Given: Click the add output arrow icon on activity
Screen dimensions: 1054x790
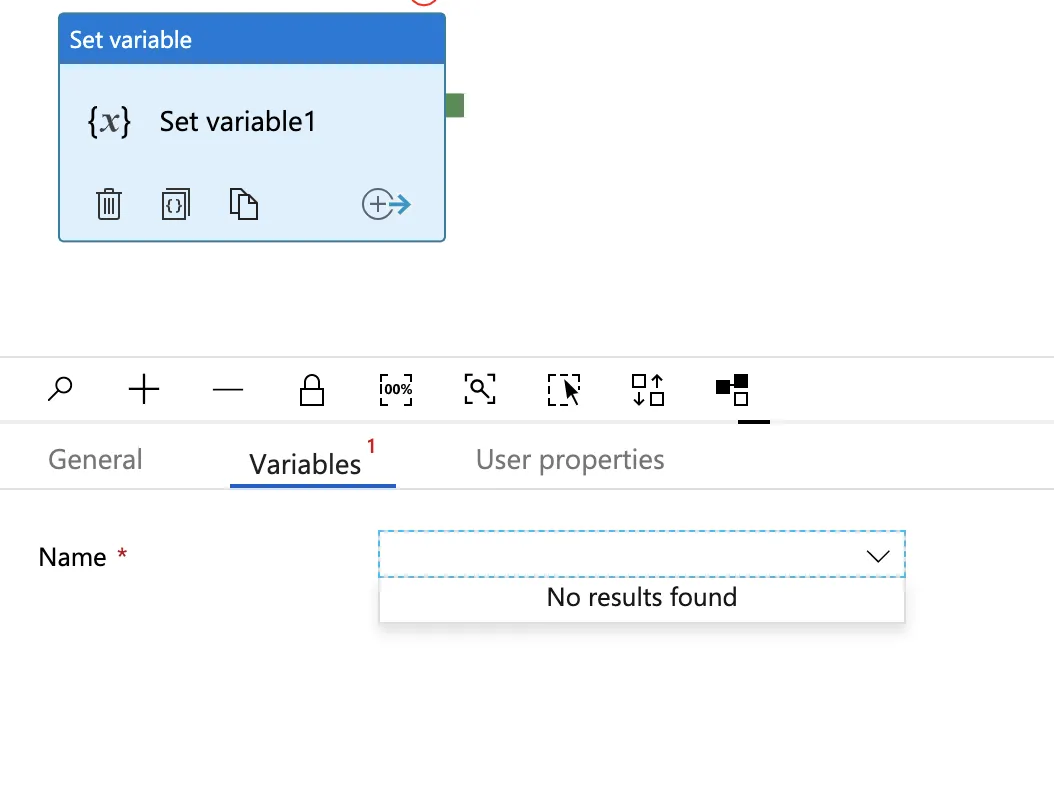Looking at the screenshot, I should 386,205.
